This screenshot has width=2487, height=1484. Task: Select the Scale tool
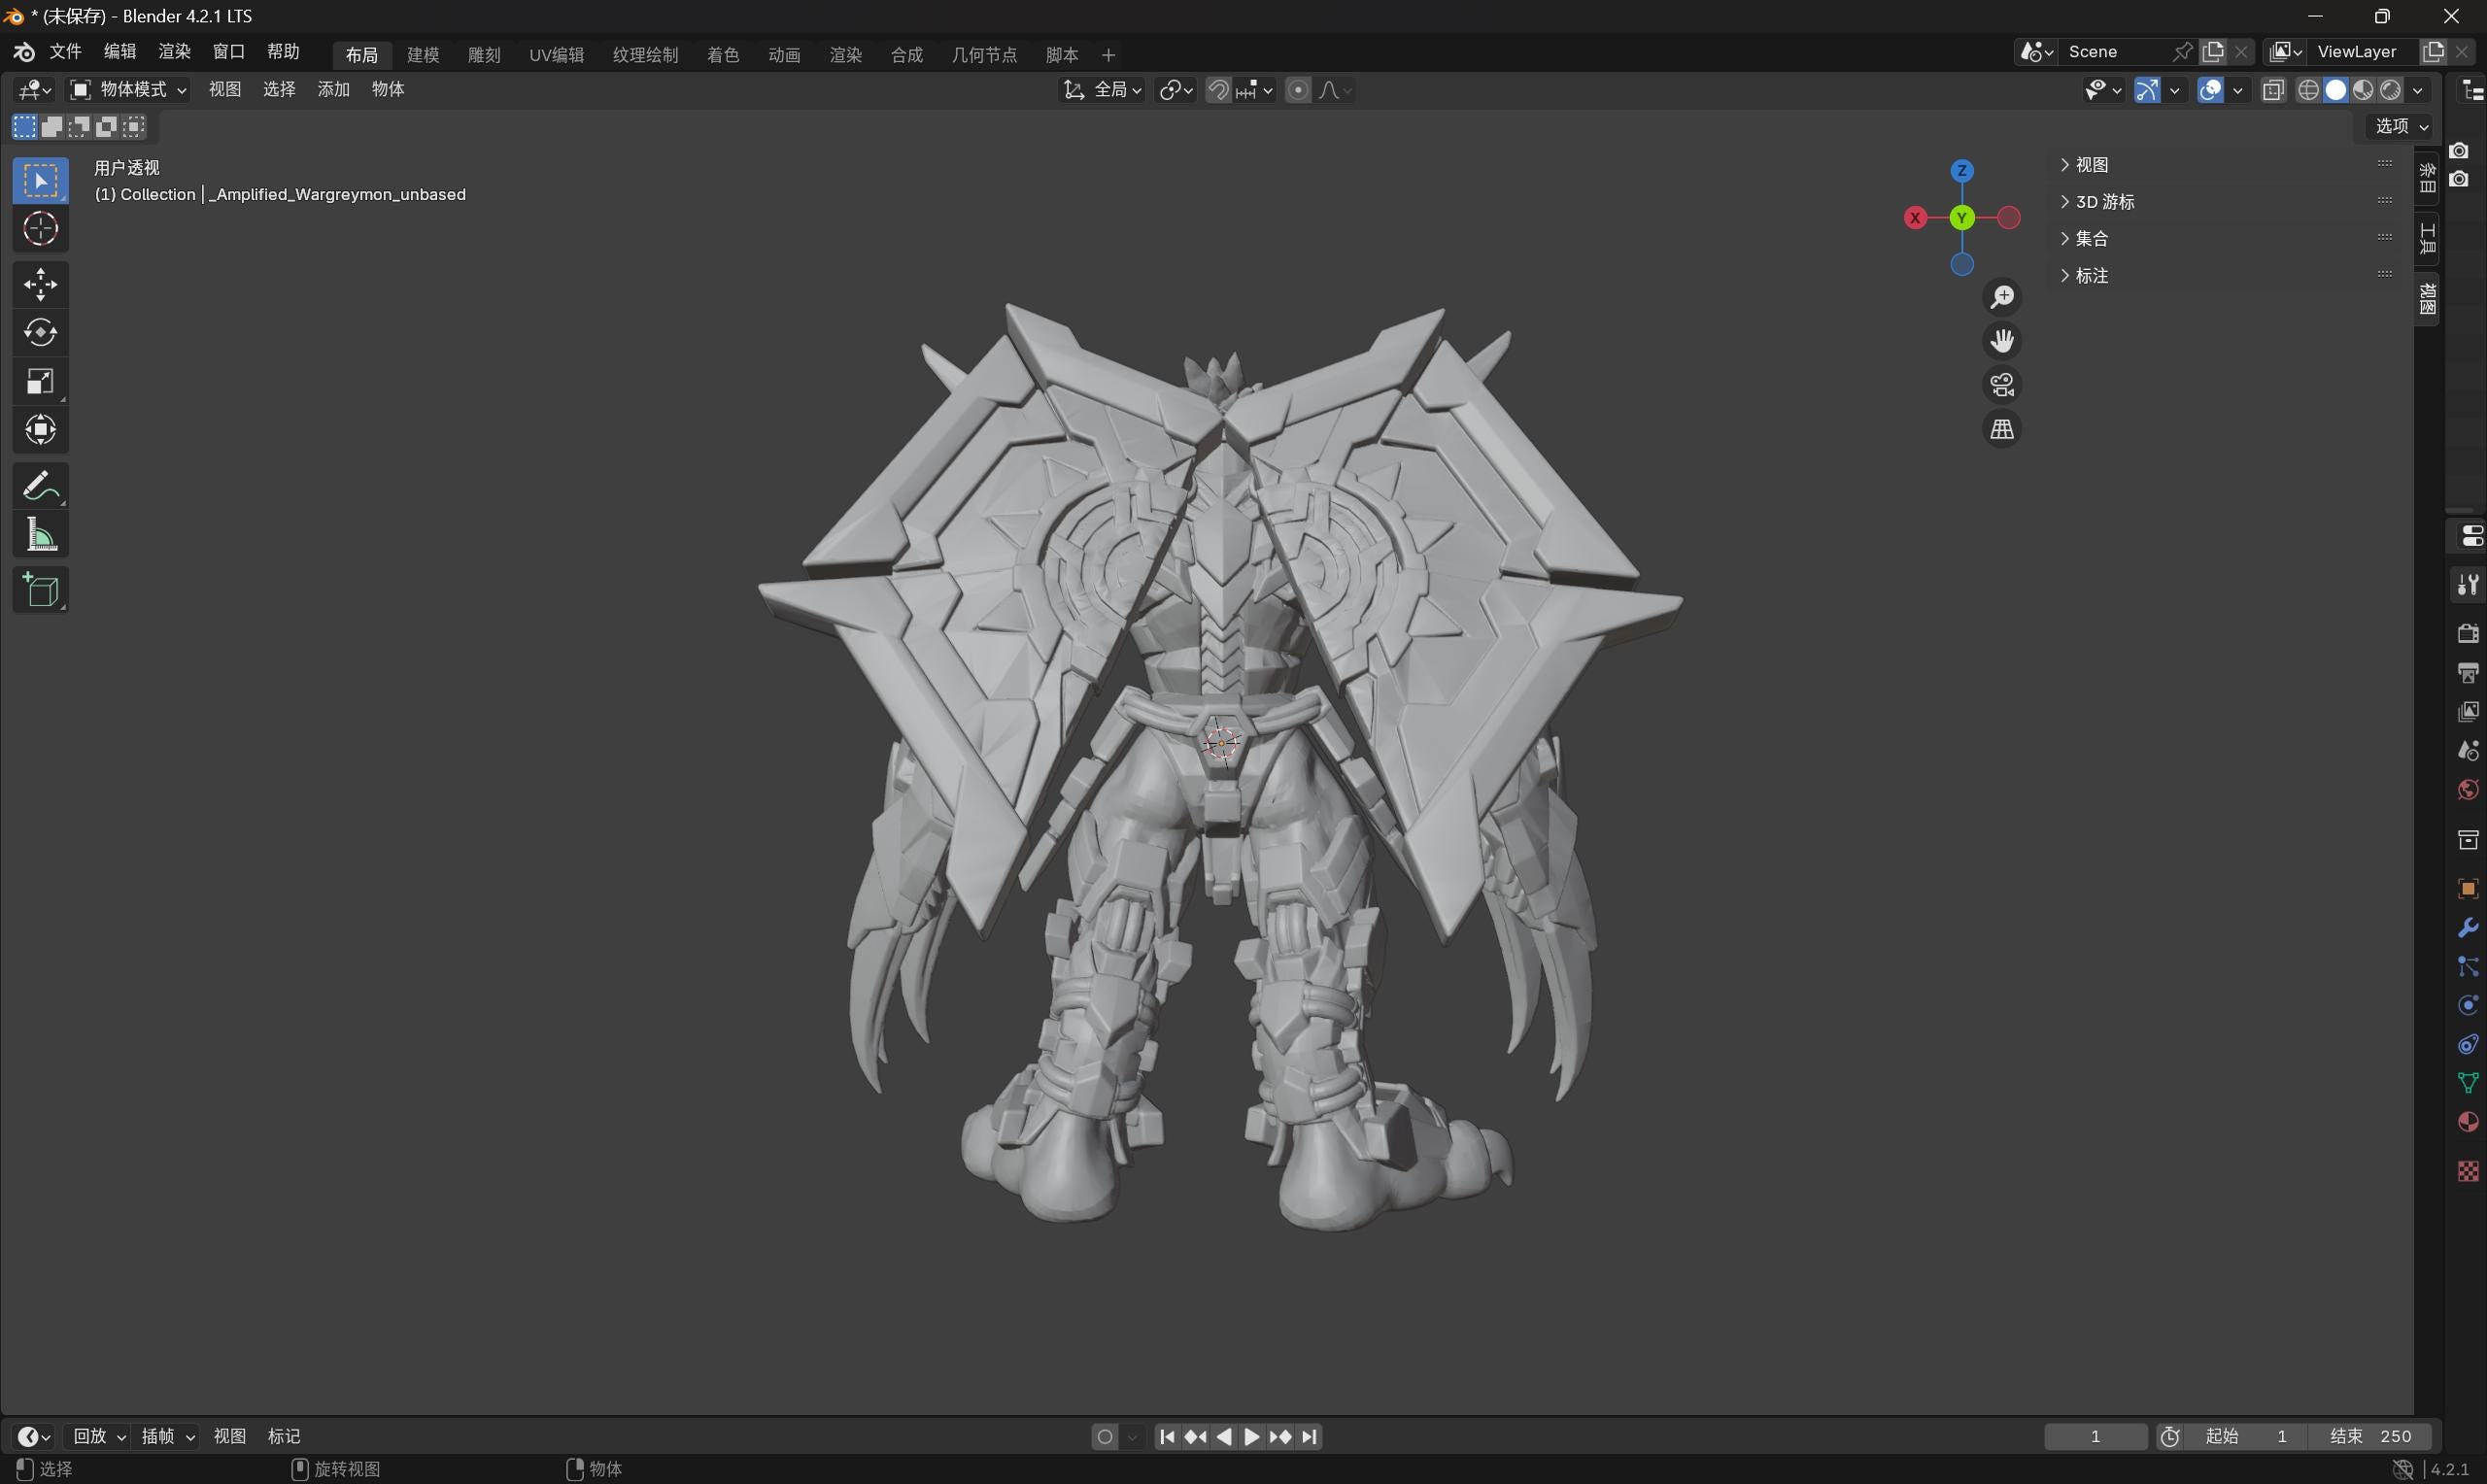40,381
